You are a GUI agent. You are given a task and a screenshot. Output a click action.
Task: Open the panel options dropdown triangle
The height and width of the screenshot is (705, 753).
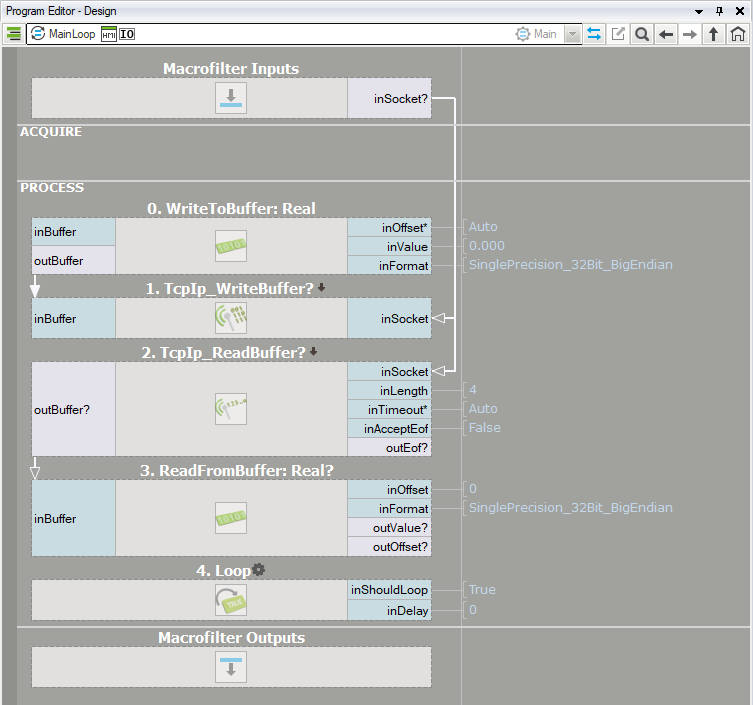699,12
